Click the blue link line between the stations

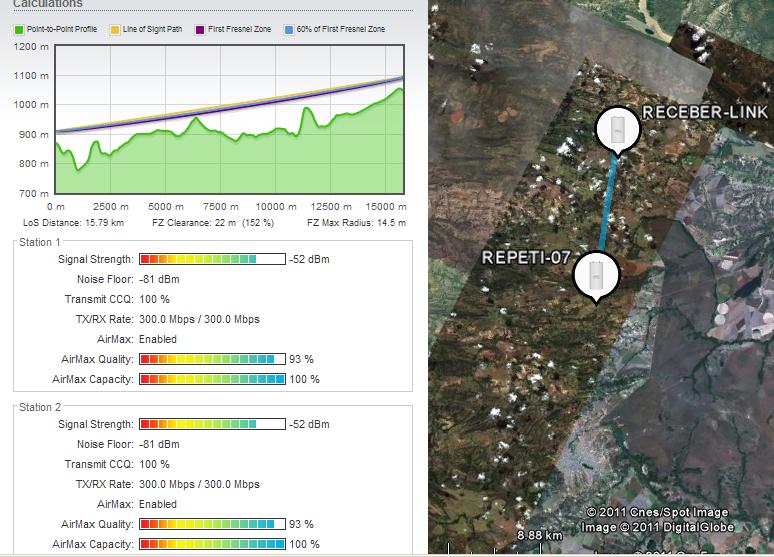coord(608,203)
